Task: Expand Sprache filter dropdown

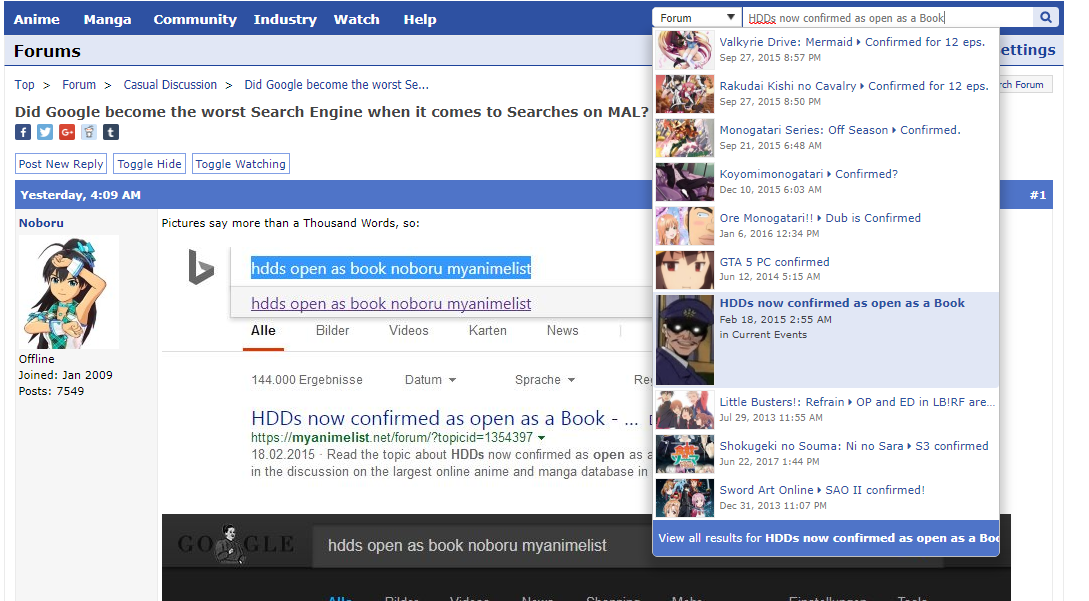Action: coord(545,380)
